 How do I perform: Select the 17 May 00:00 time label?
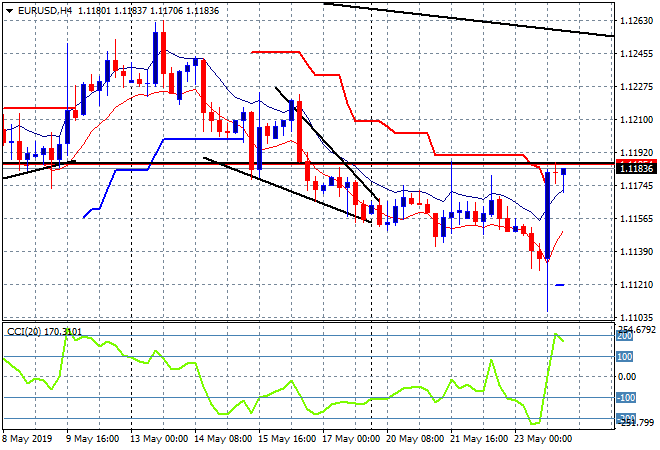pyautogui.click(x=351, y=439)
